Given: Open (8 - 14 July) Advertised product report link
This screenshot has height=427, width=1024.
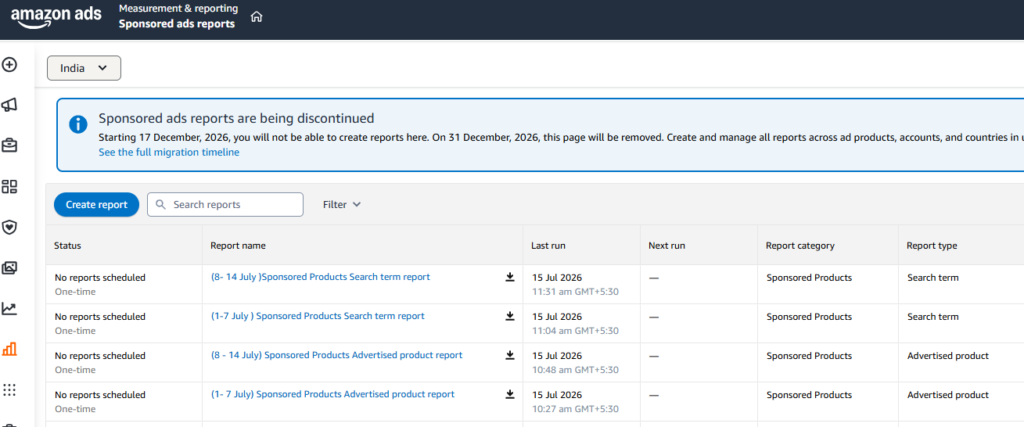Looking at the screenshot, I should [x=336, y=355].
